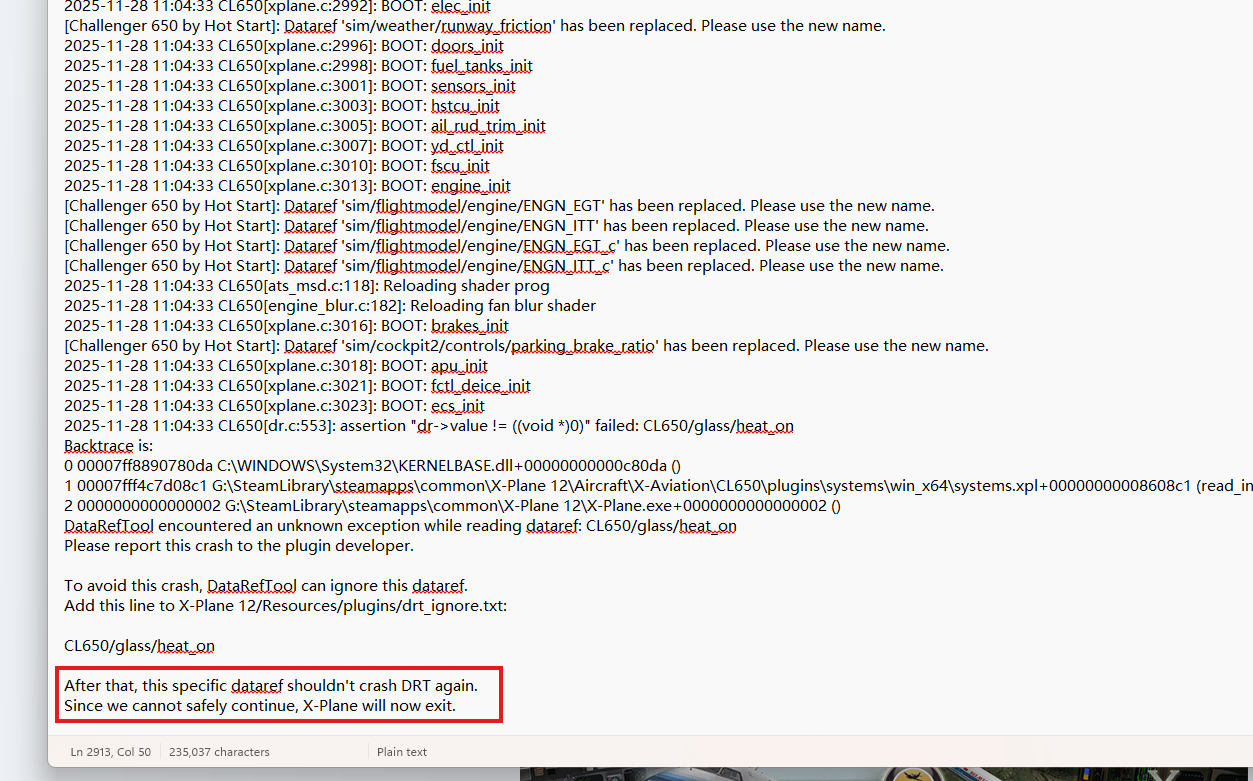Click the 'Please report this crash to the plugin developer' line
Image resolution: width=1253 pixels, height=781 pixels.
point(238,546)
